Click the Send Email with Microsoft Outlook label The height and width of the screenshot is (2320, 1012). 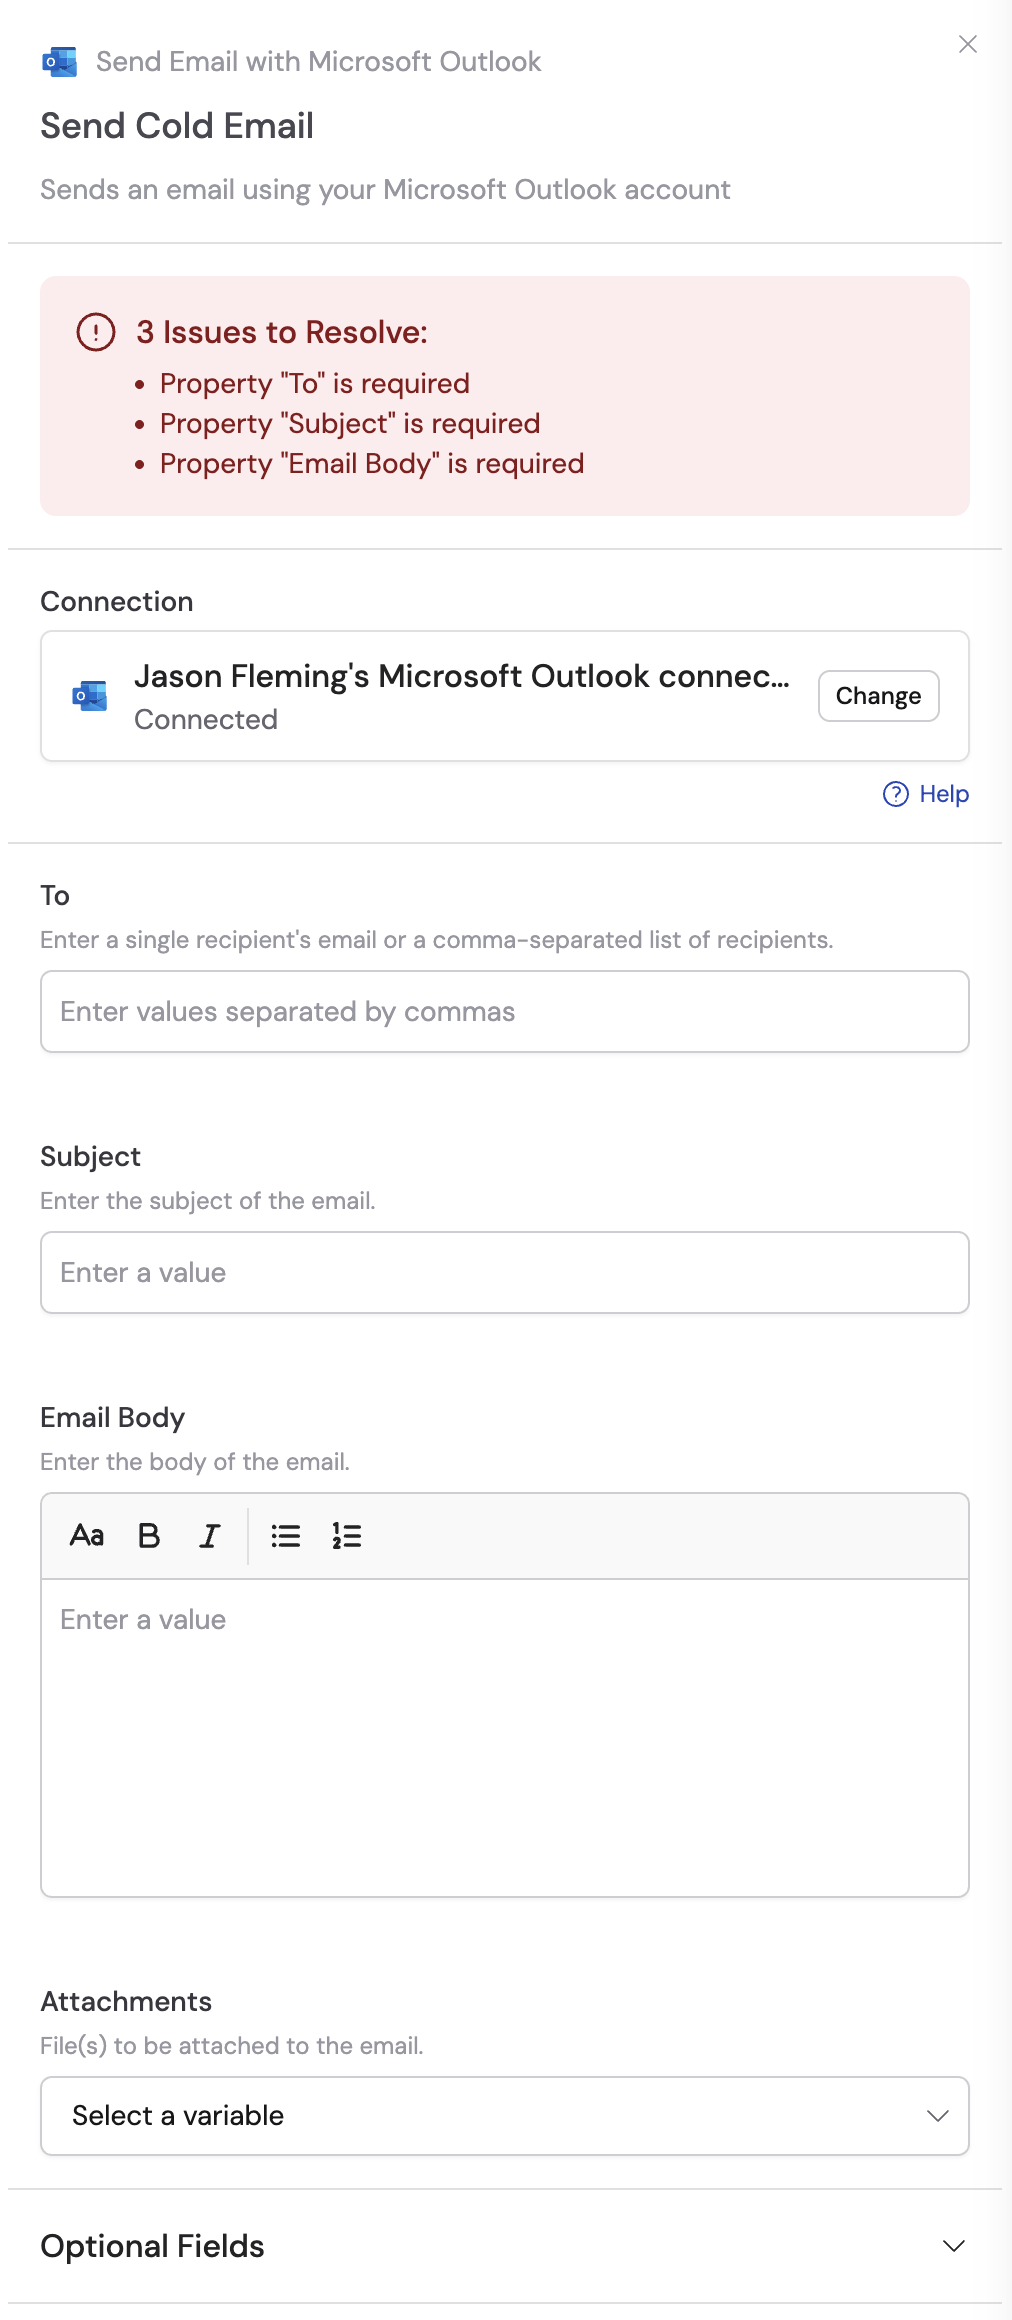318,62
